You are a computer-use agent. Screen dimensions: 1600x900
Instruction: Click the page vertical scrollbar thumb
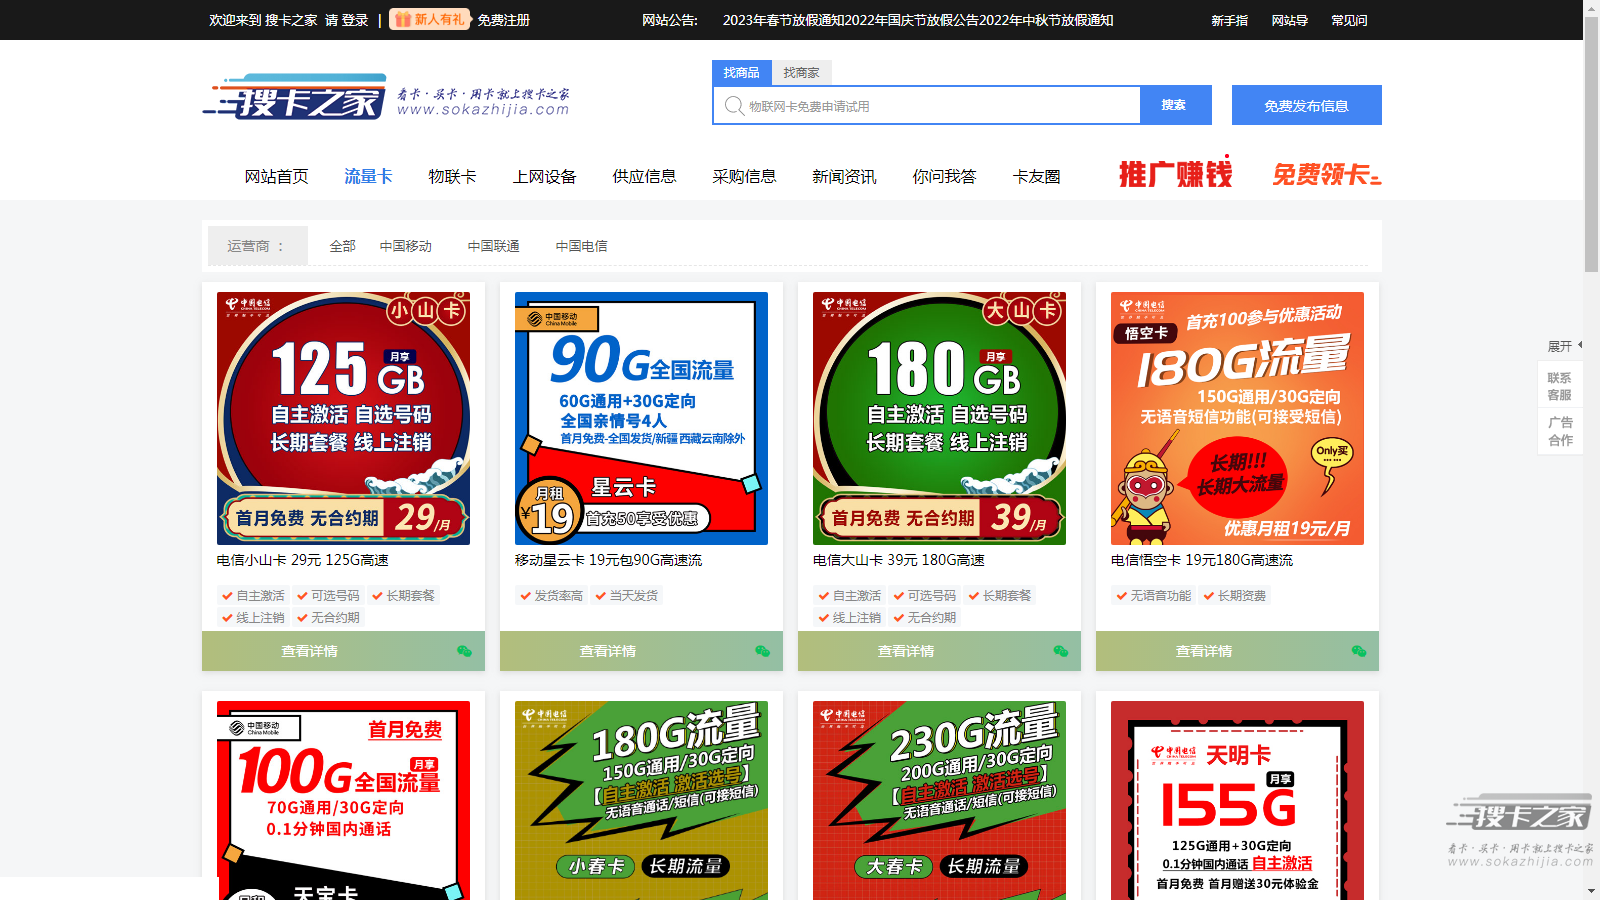point(1592,144)
